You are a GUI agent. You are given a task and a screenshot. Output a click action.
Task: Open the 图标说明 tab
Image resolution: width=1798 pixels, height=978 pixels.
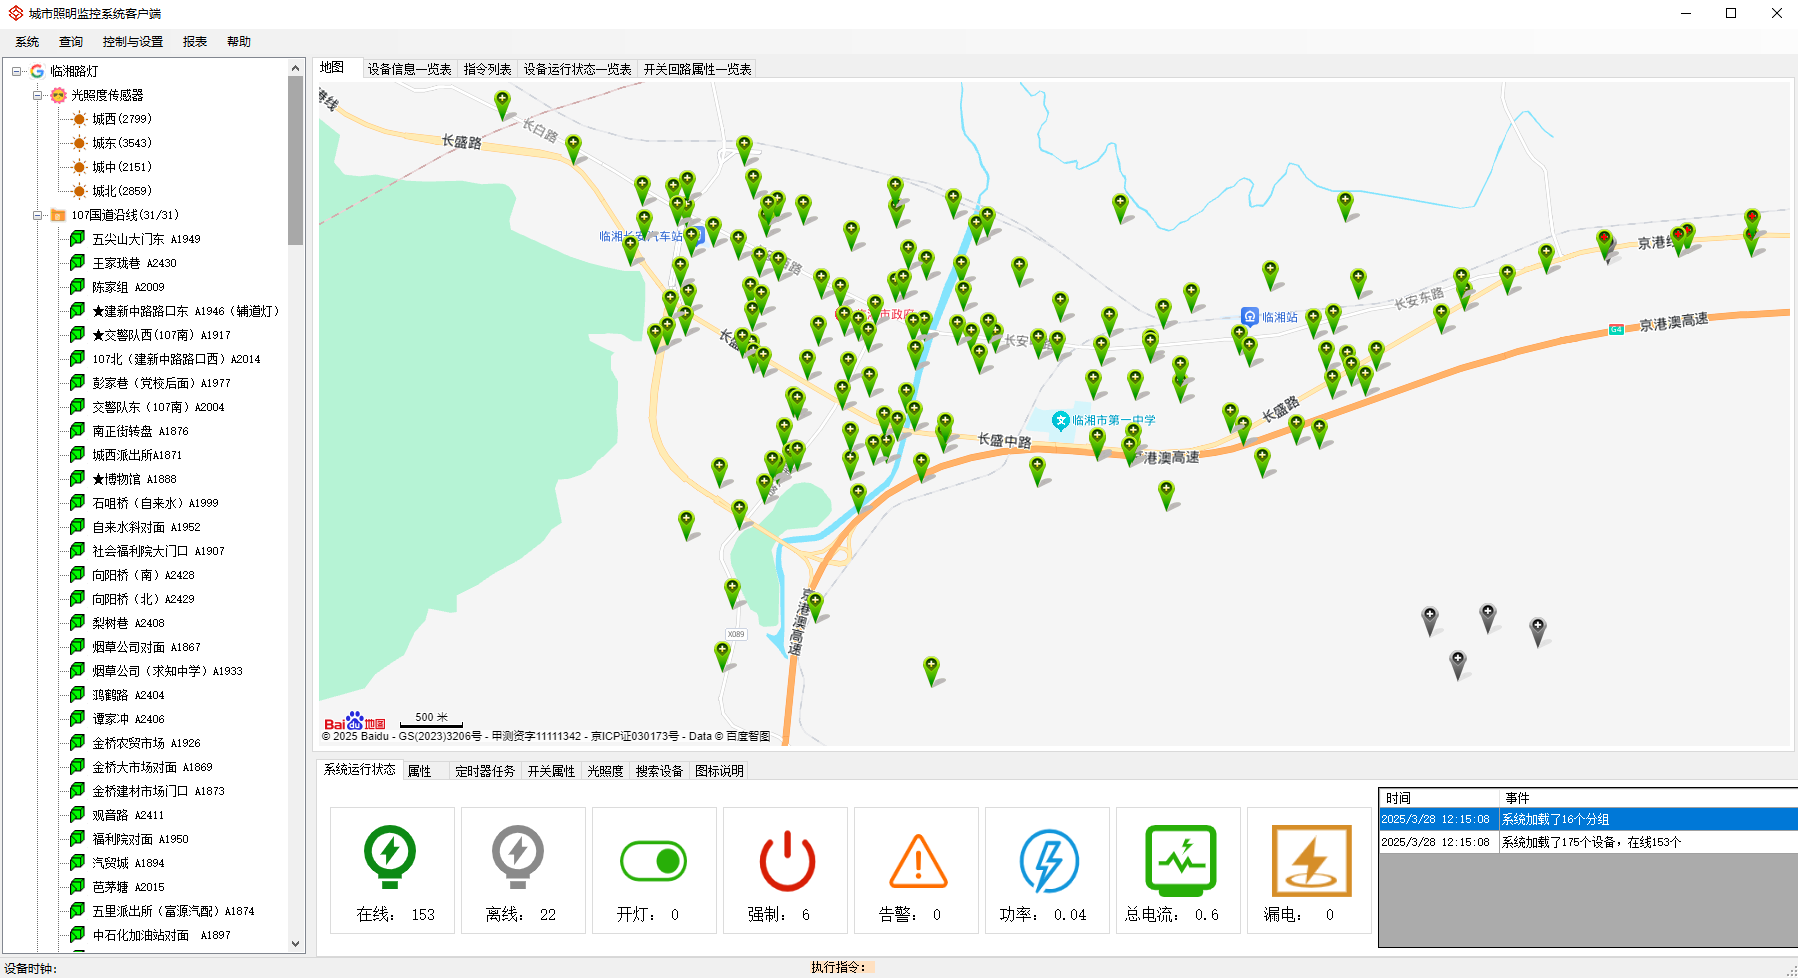(719, 771)
